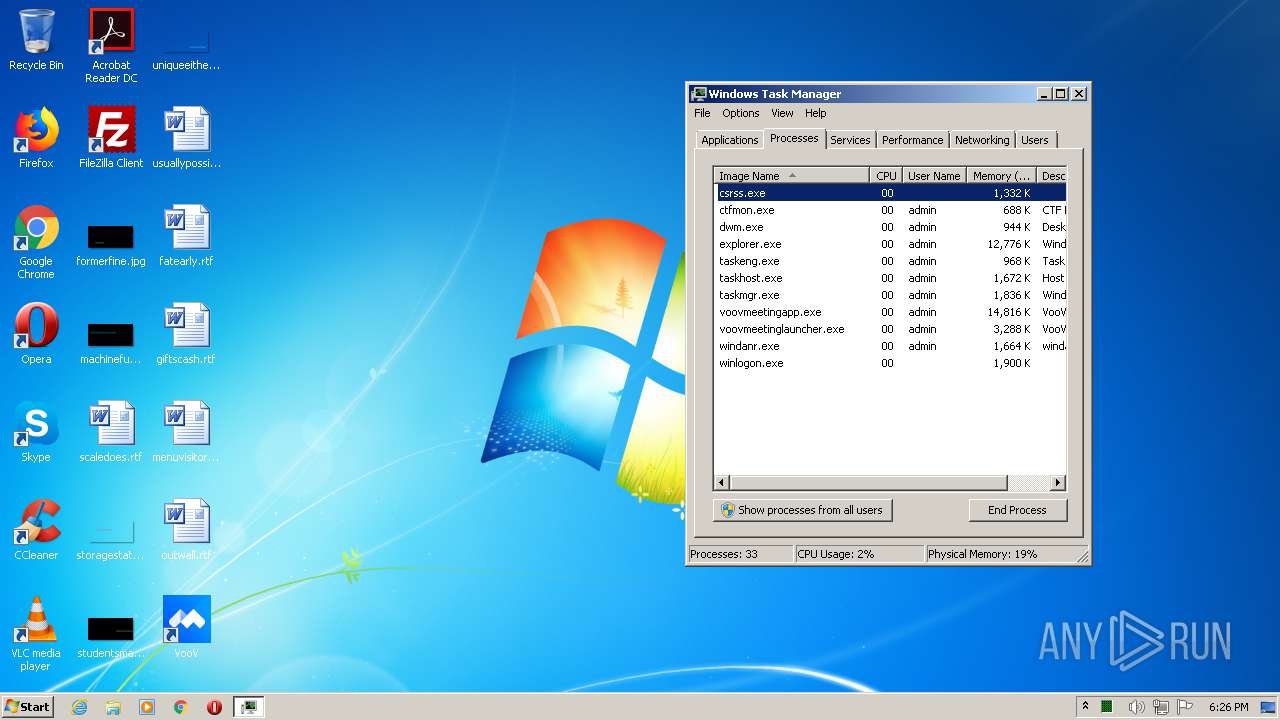Sort processes by Memory column
This screenshot has width=1280, height=720.
[x=1001, y=176]
